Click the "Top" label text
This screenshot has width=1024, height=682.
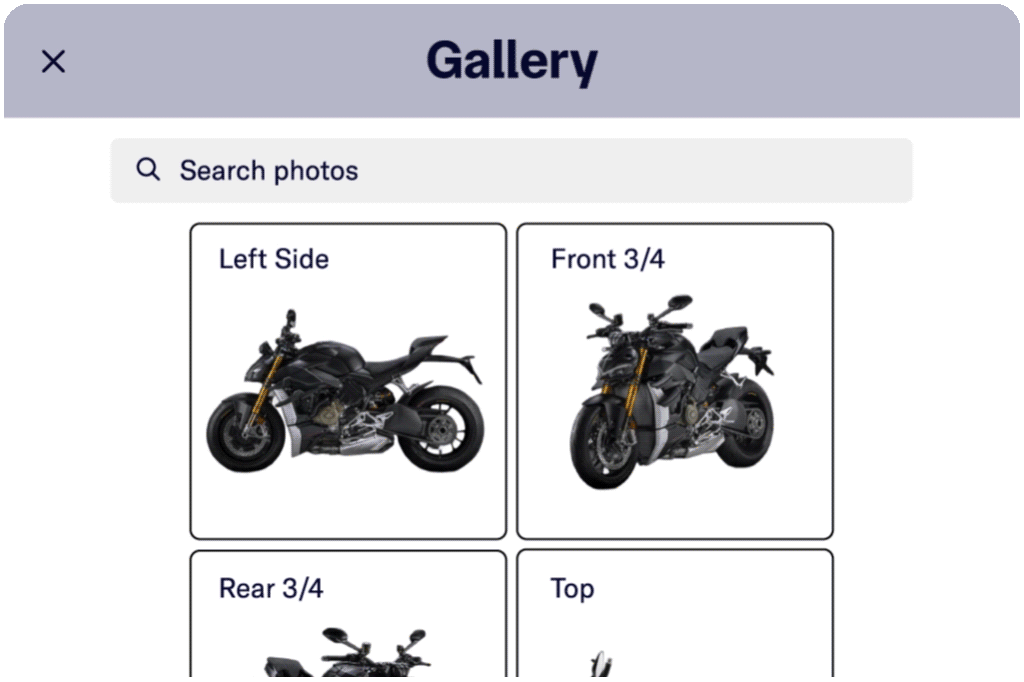(x=572, y=589)
